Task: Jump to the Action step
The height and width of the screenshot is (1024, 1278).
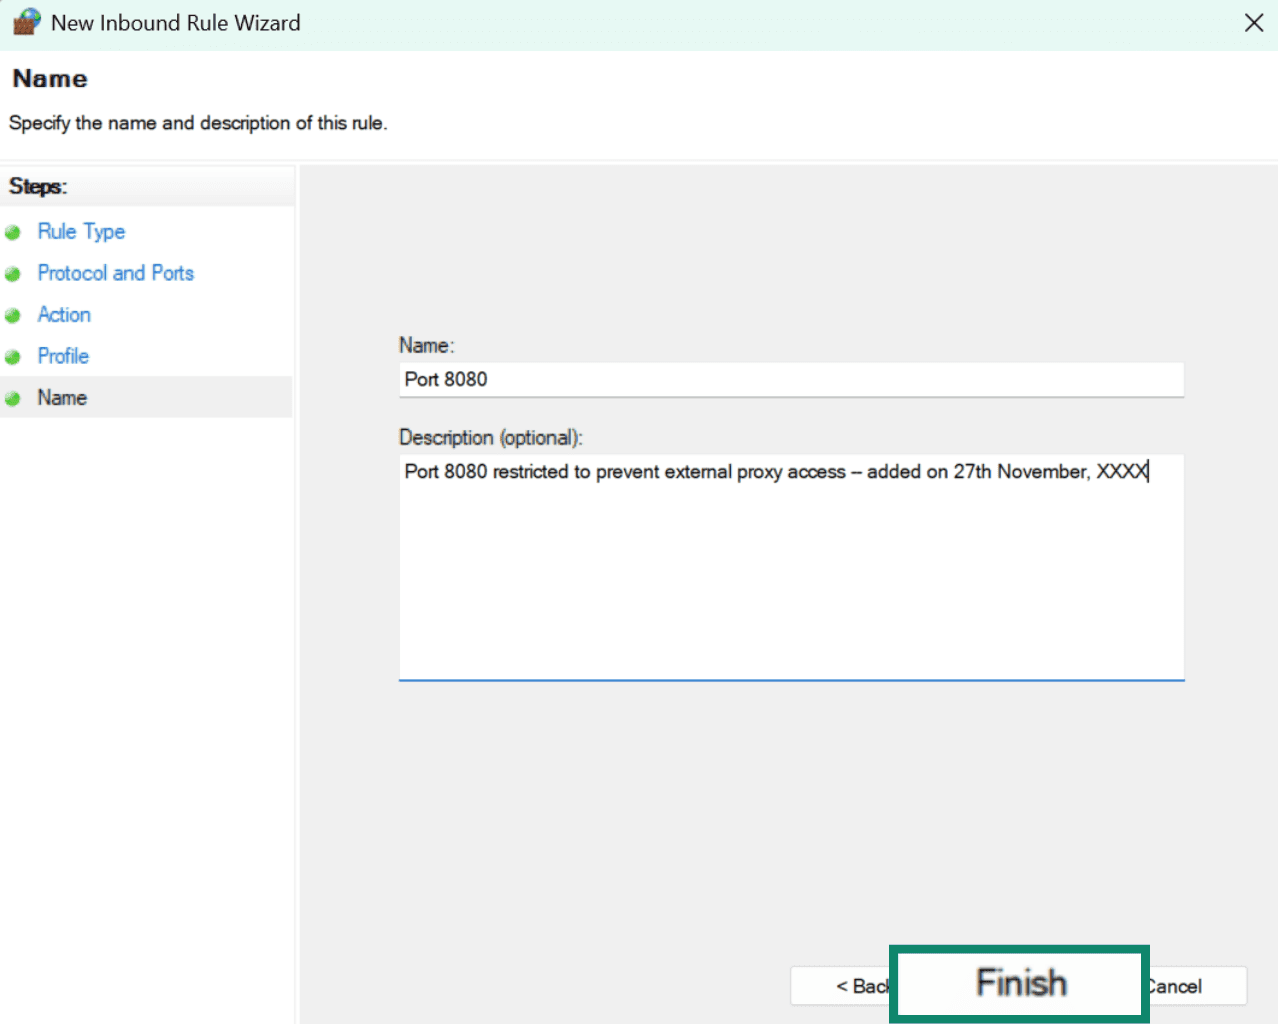Action: [64, 315]
